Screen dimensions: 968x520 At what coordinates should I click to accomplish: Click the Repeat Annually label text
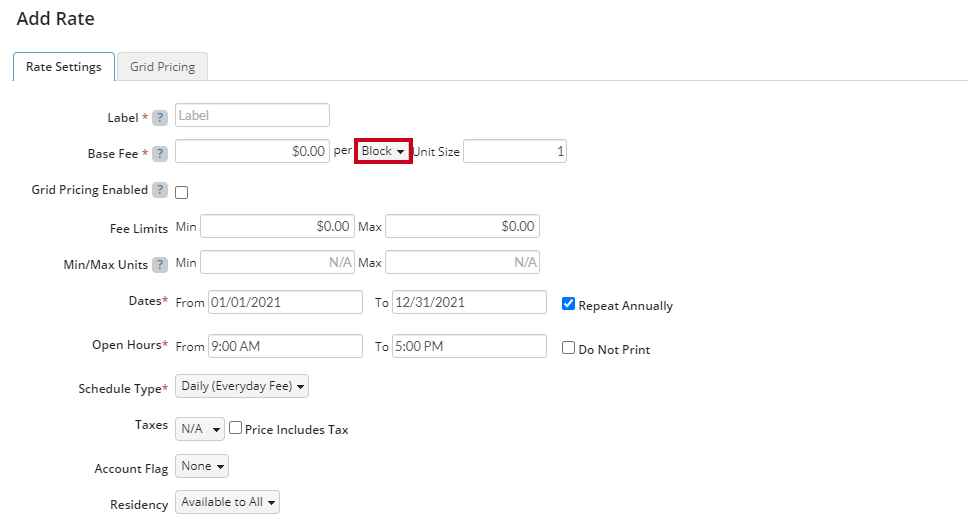[x=625, y=306]
